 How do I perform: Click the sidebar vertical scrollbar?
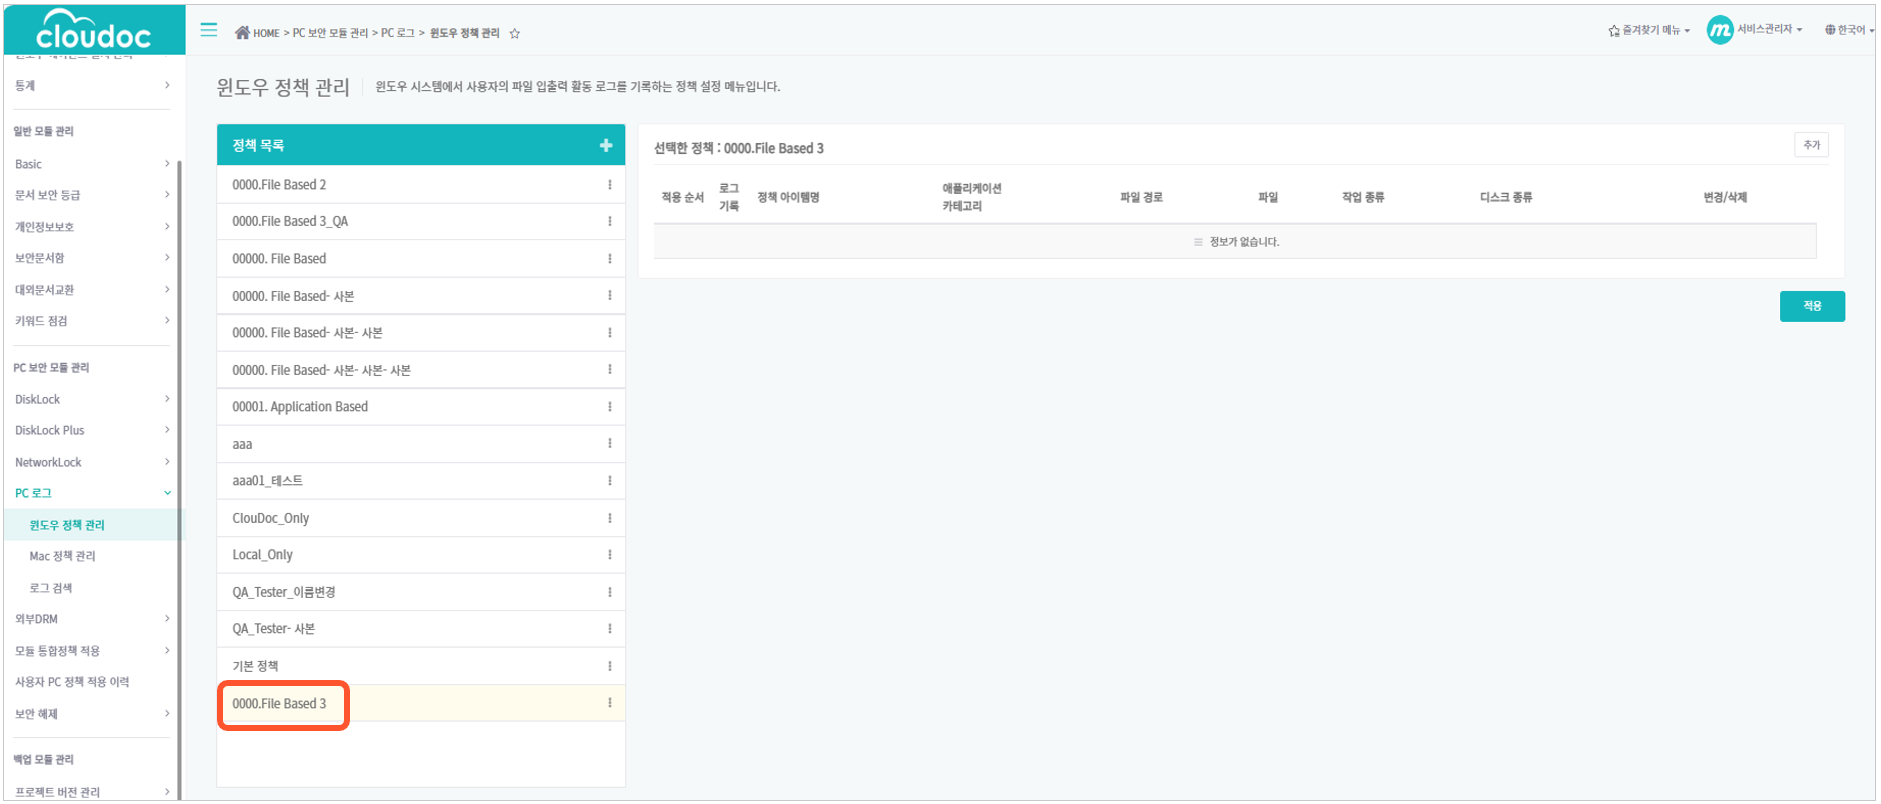(x=179, y=480)
